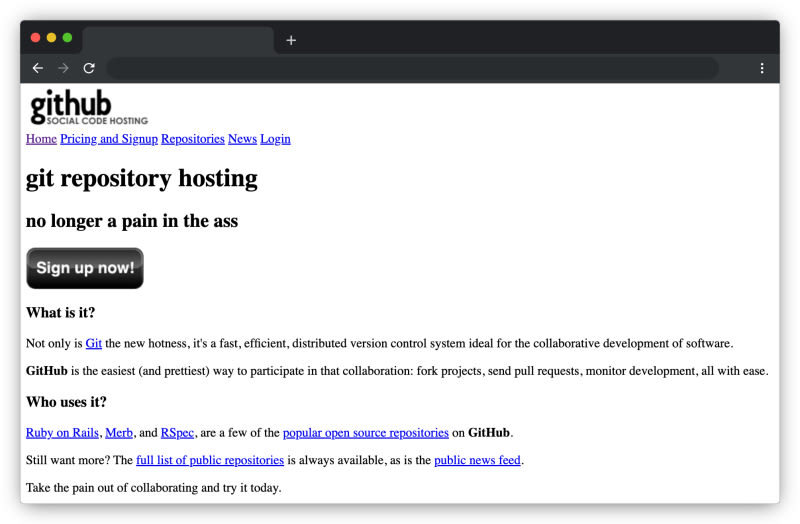Open full list of public repositories link
The height and width of the screenshot is (524, 800).
210,460
